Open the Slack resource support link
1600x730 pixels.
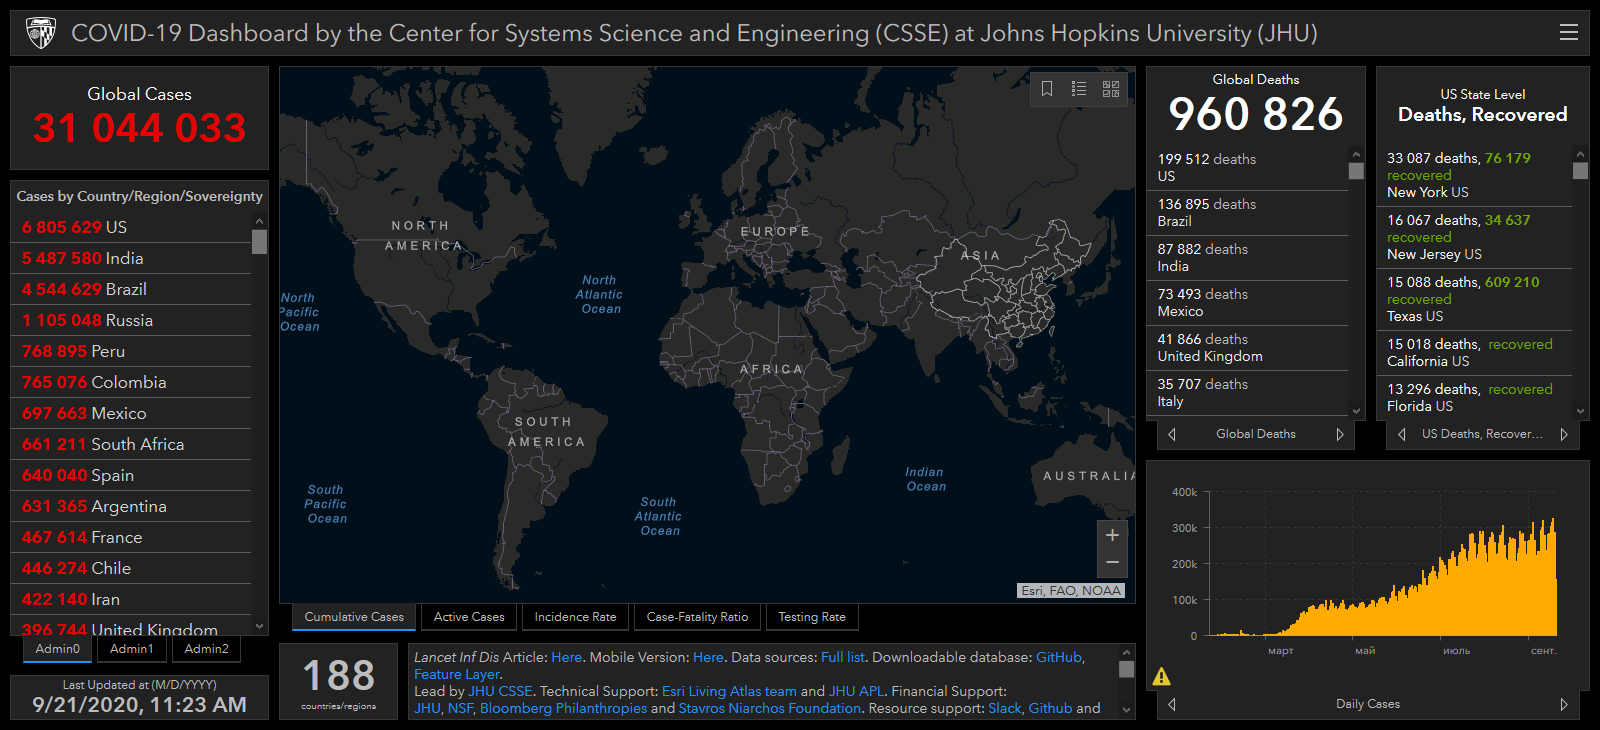pyautogui.click(x=1005, y=708)
